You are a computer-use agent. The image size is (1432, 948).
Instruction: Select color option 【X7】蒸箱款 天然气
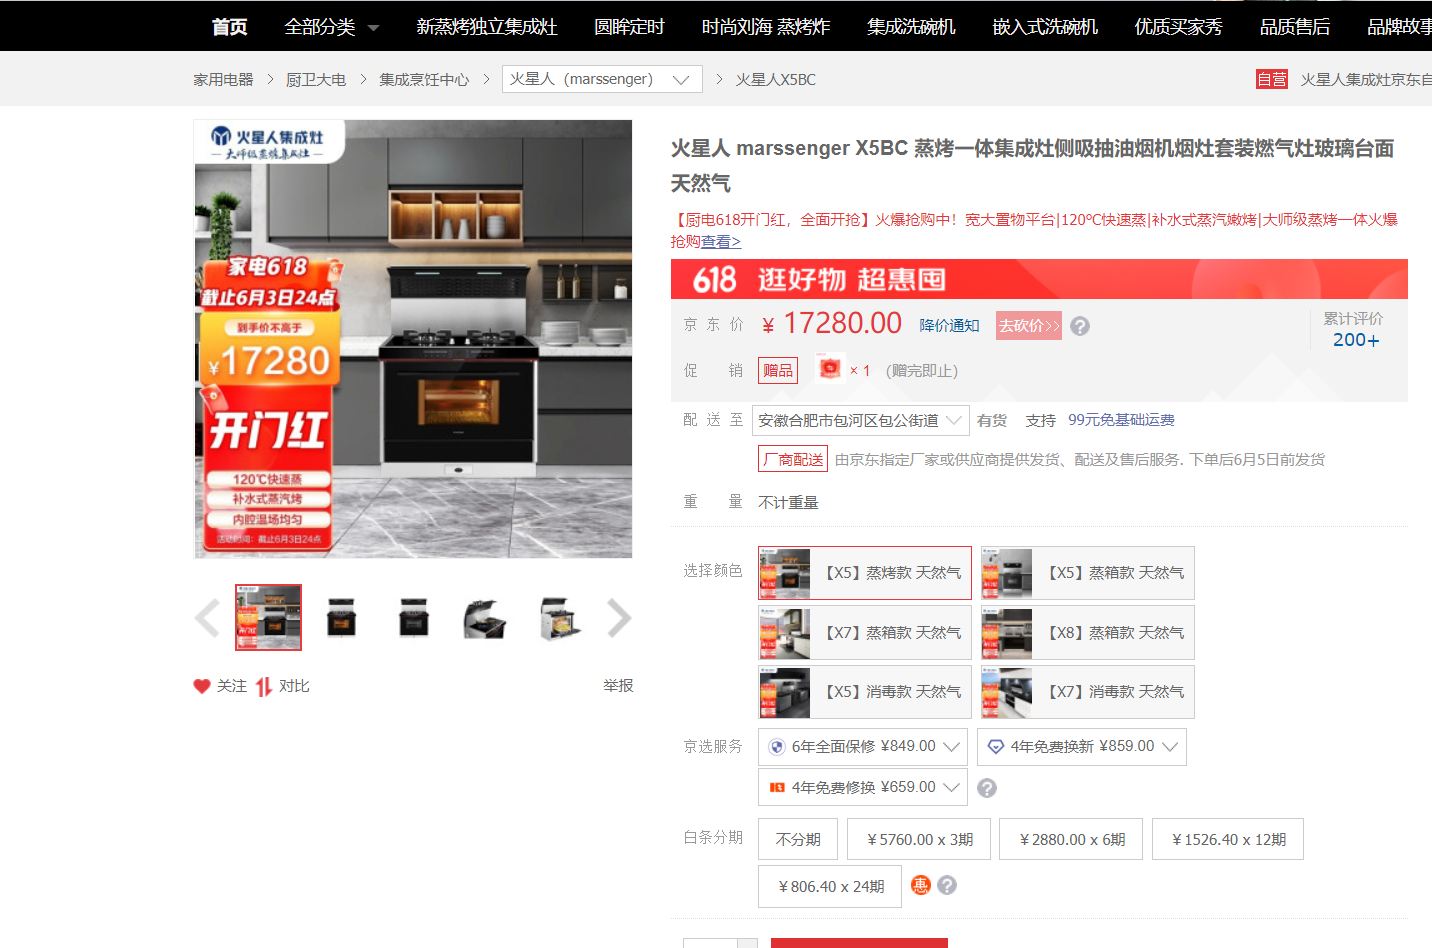(865, 633)
